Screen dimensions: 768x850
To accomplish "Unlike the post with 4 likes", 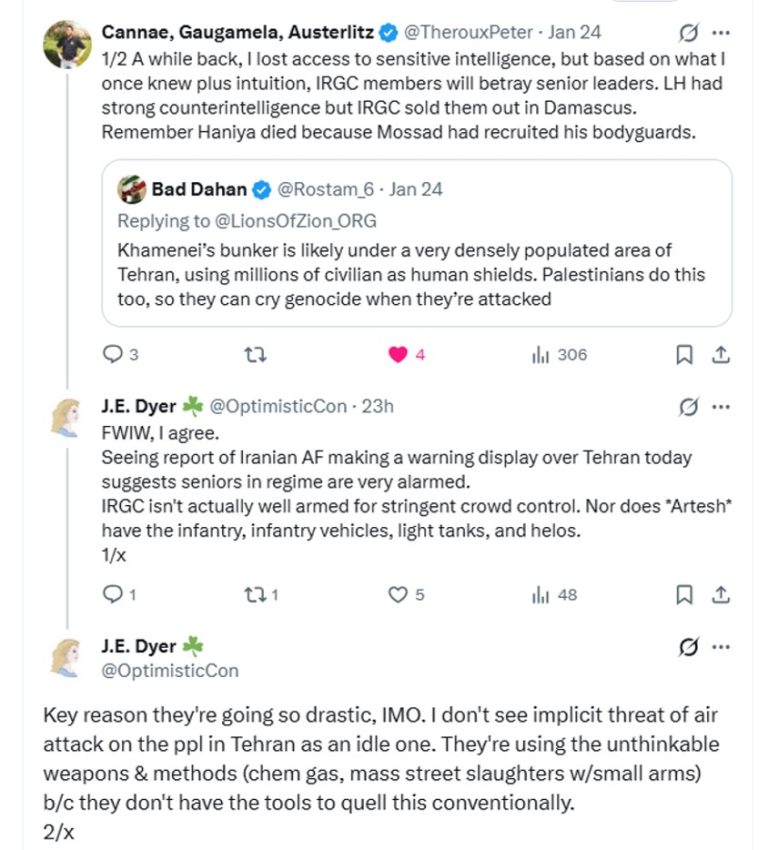I will (398, 354).
